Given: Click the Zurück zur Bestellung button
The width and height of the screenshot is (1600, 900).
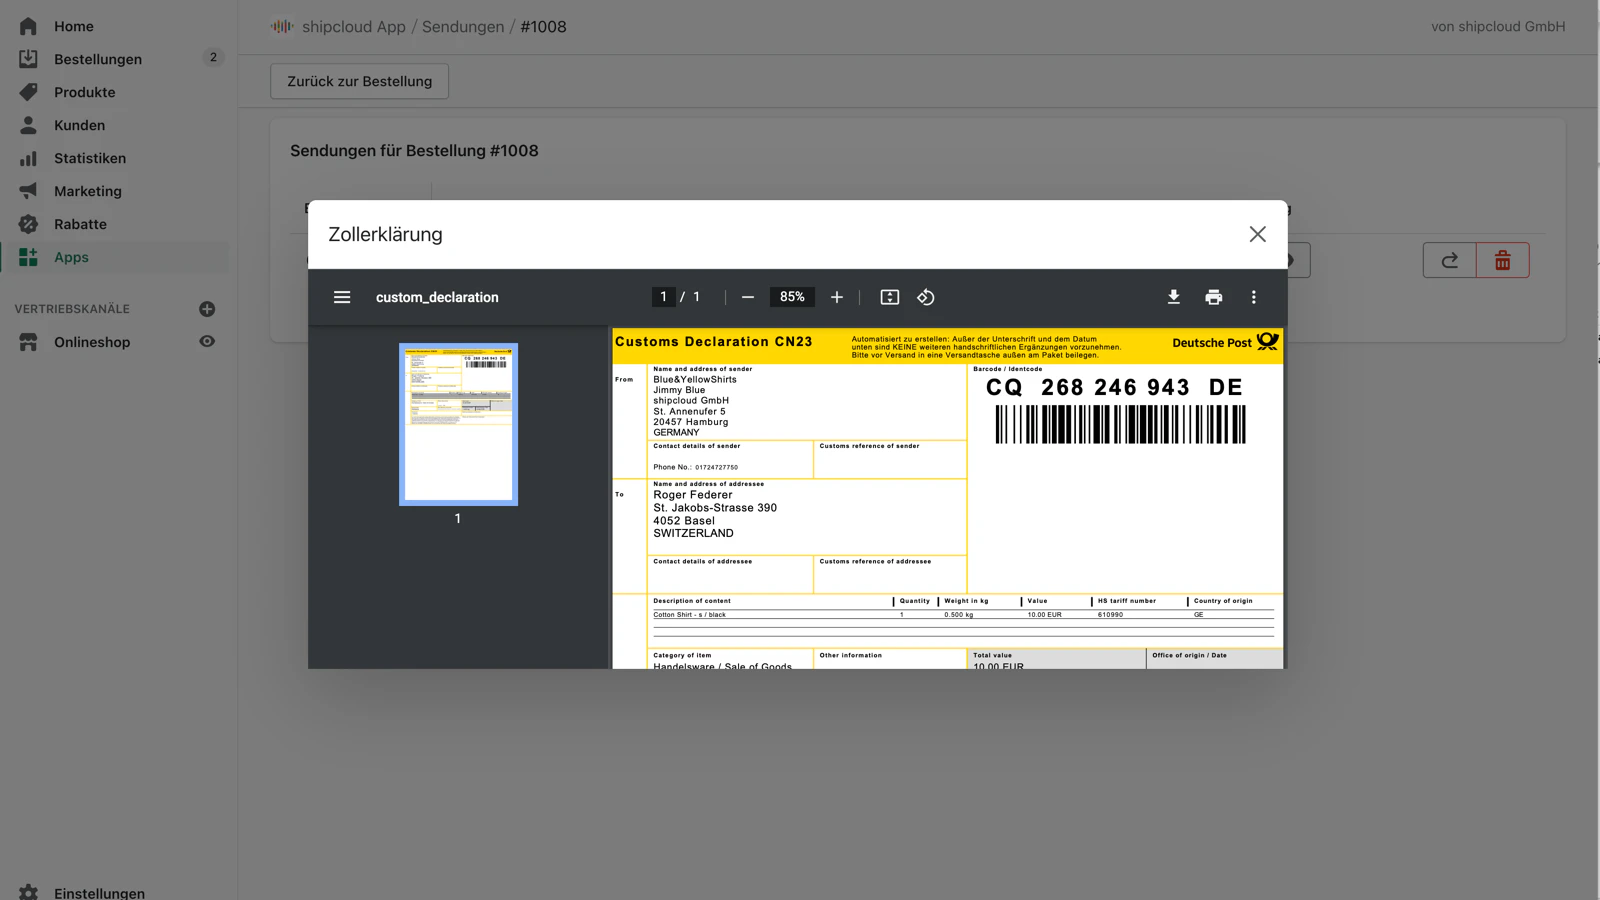Looking at the screenshot, I should 358,81.
